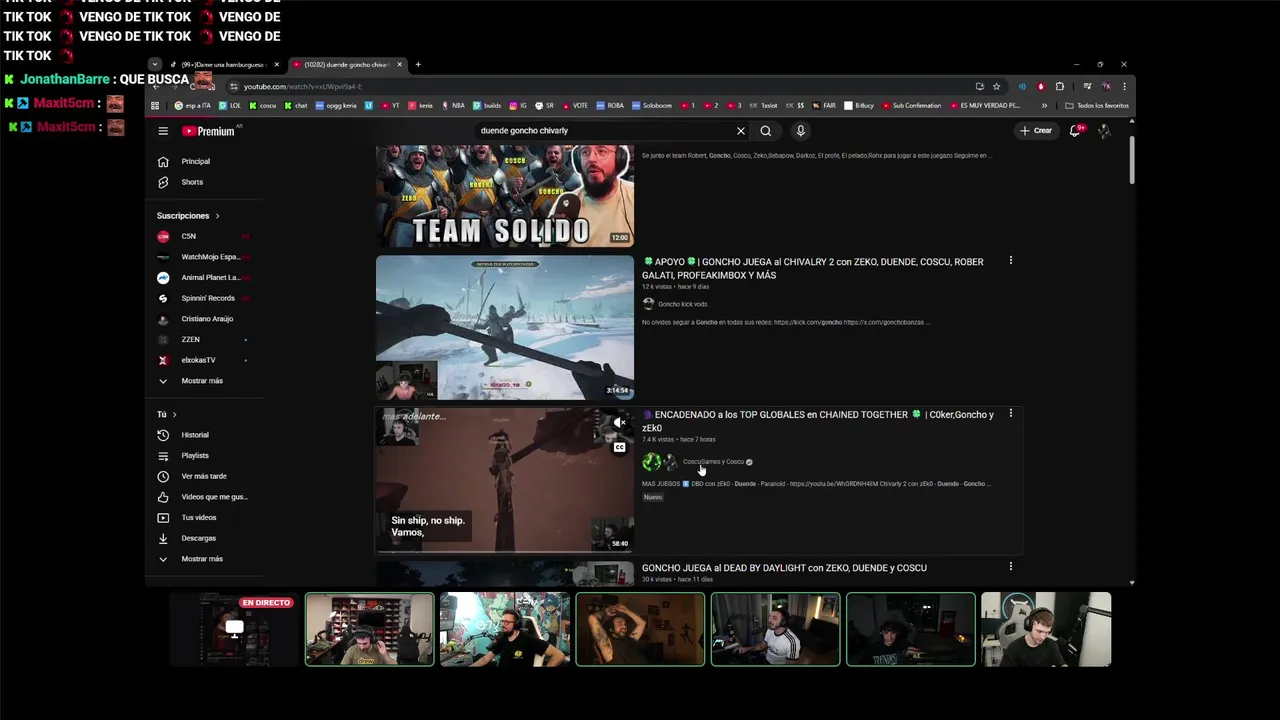Visit the CoscuGames y Coscu channel
Viewport: 1280px width, 720px height.
(x=713, y=462)
